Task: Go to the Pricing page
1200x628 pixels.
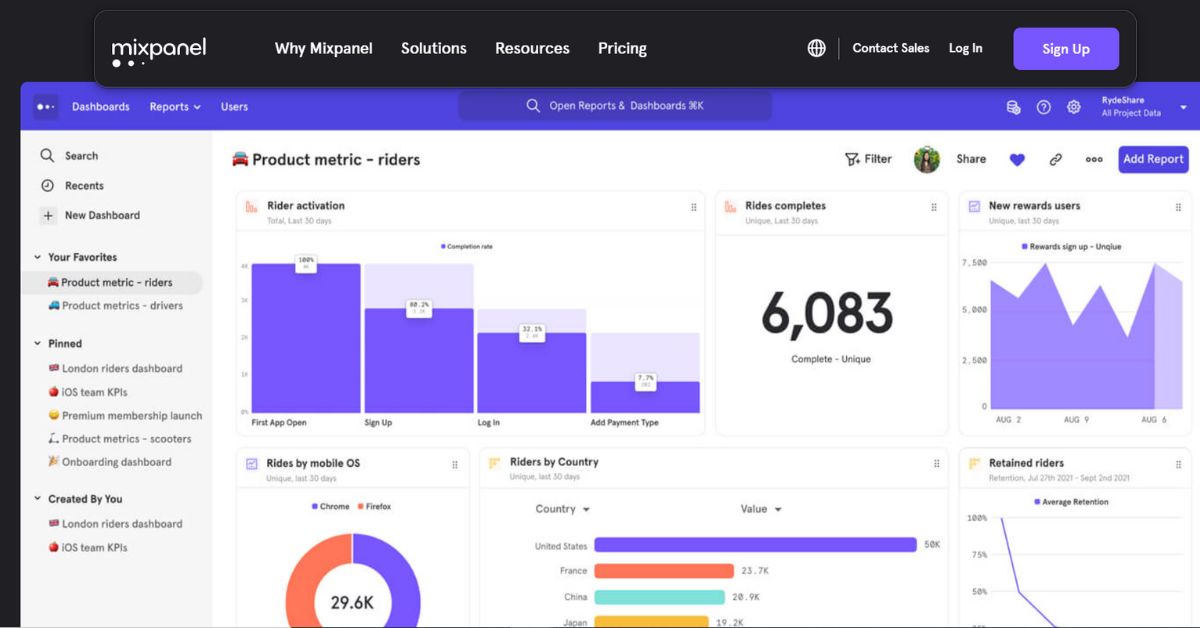Action: click(x=622, y=48)
